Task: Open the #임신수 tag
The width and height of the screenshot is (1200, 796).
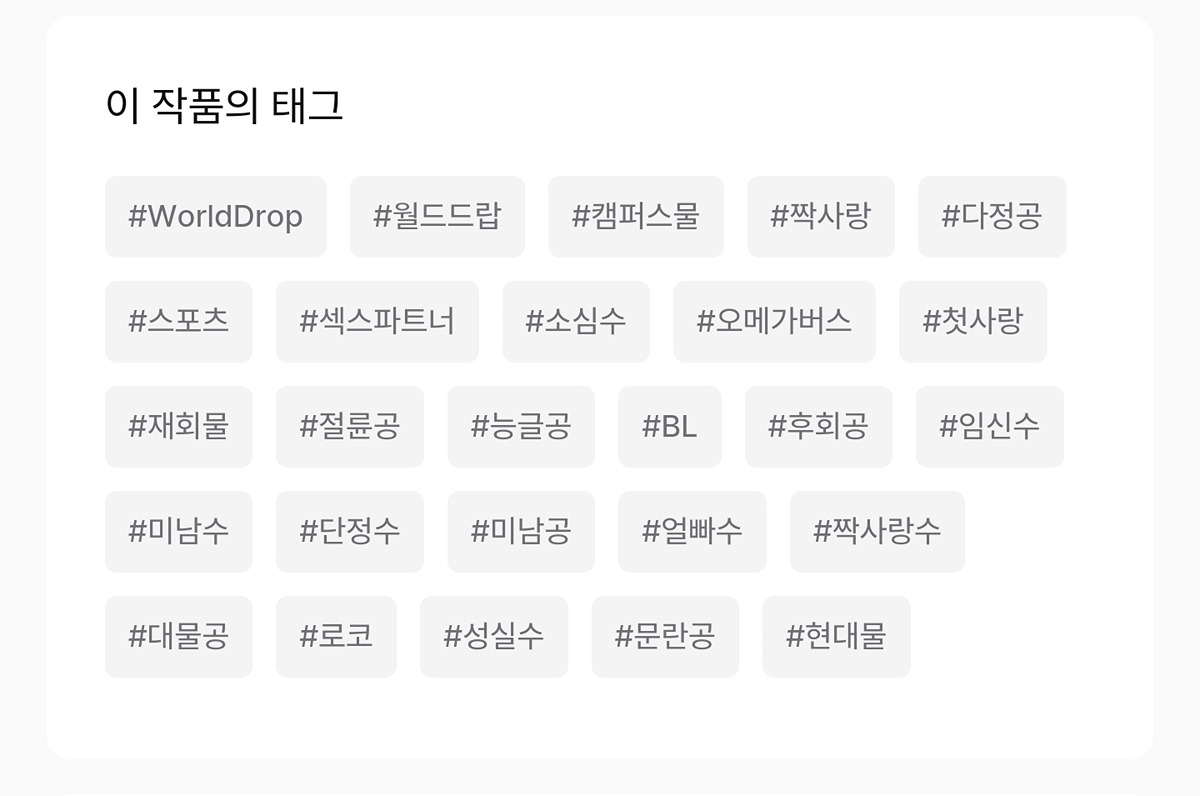Action: 989,426
